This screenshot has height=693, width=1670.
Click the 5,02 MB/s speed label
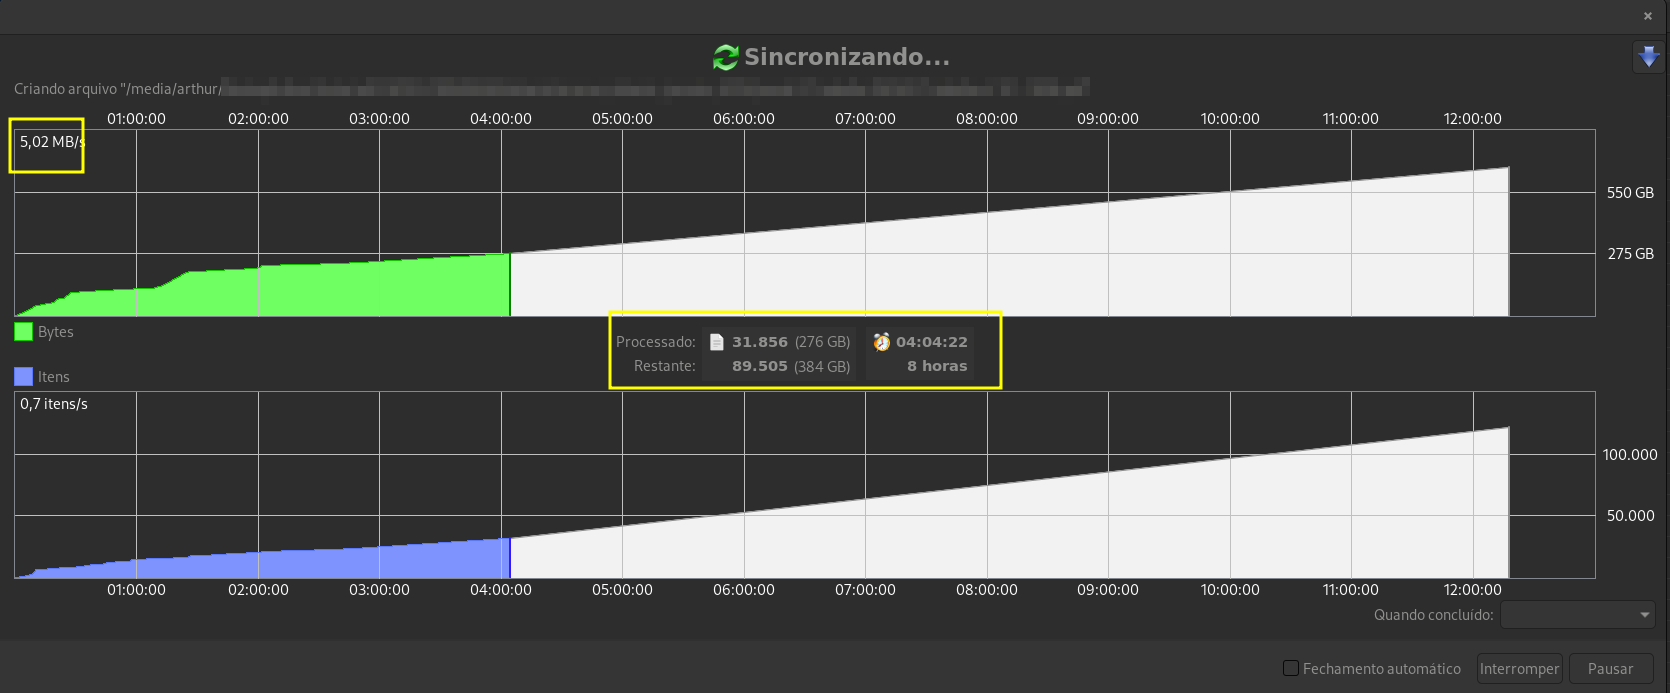(x=52, y=142)
